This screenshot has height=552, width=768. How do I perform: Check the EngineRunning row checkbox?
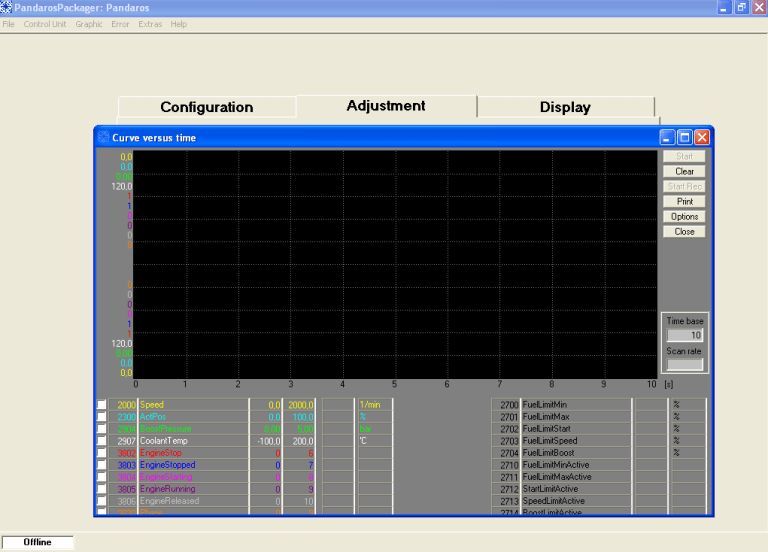[101, 489]
